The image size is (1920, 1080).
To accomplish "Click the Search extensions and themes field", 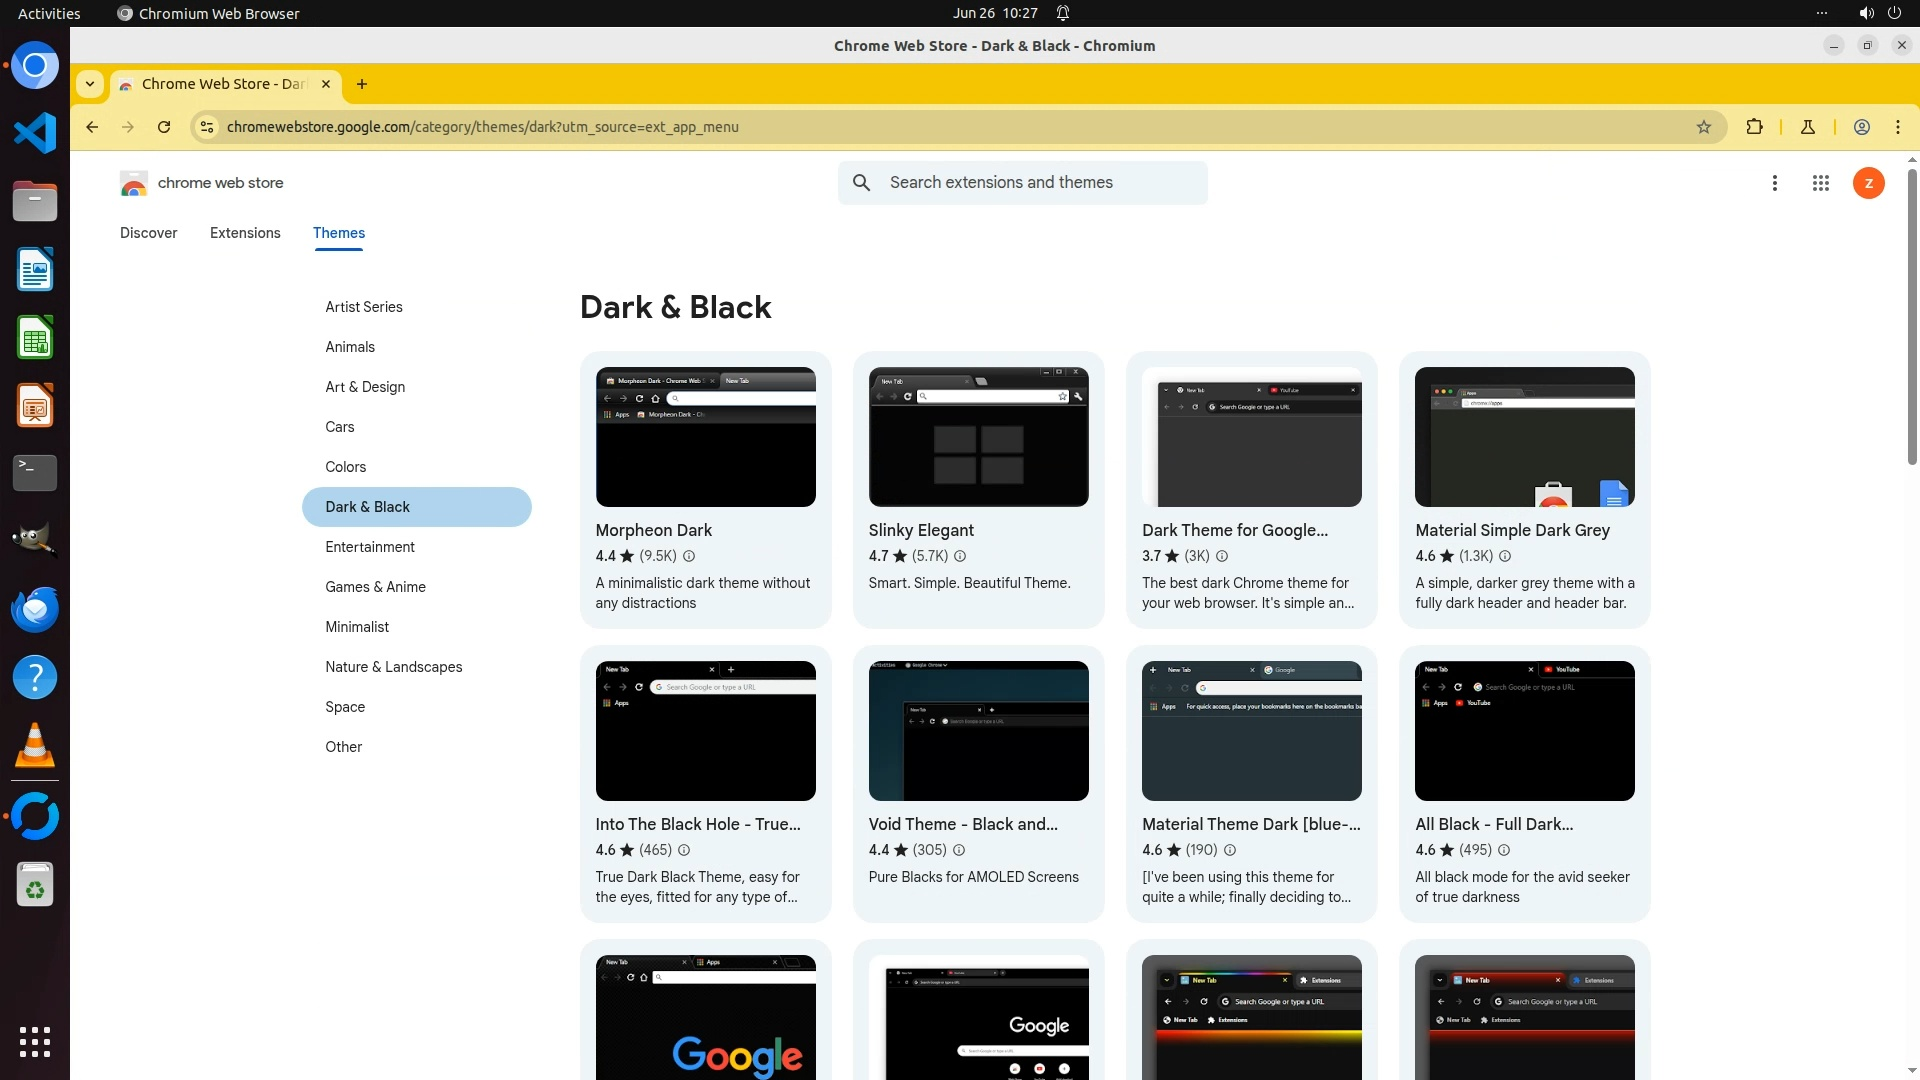I will click(x=1040, y=183).
